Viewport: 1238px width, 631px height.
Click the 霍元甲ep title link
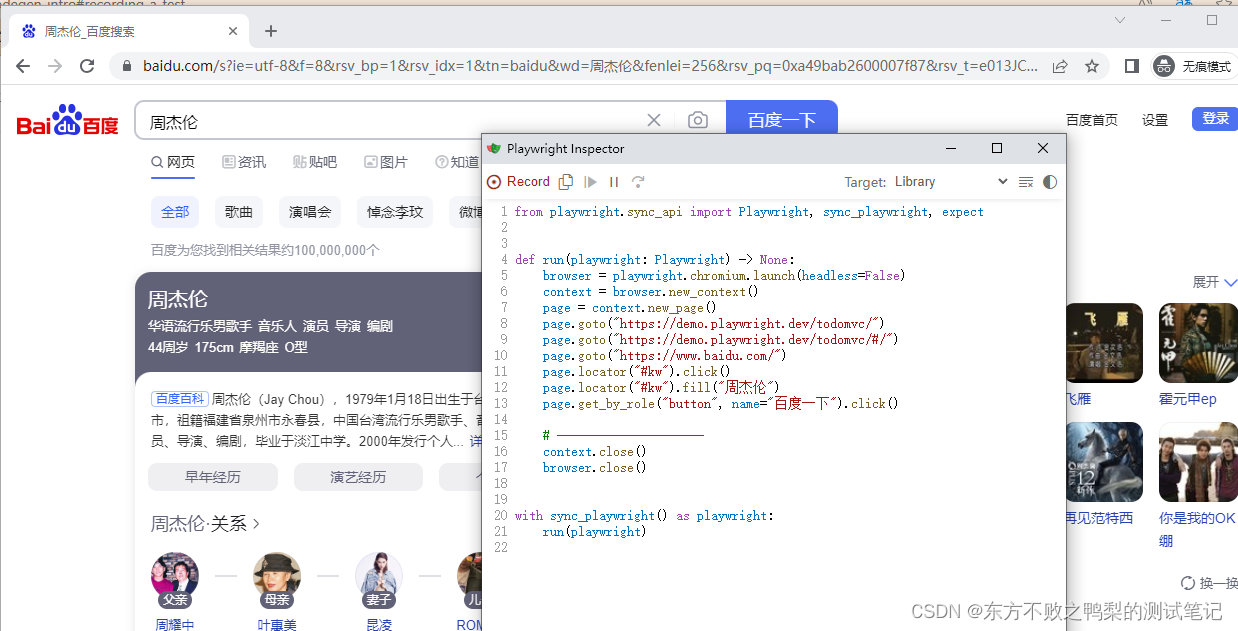coord(1188,399)
